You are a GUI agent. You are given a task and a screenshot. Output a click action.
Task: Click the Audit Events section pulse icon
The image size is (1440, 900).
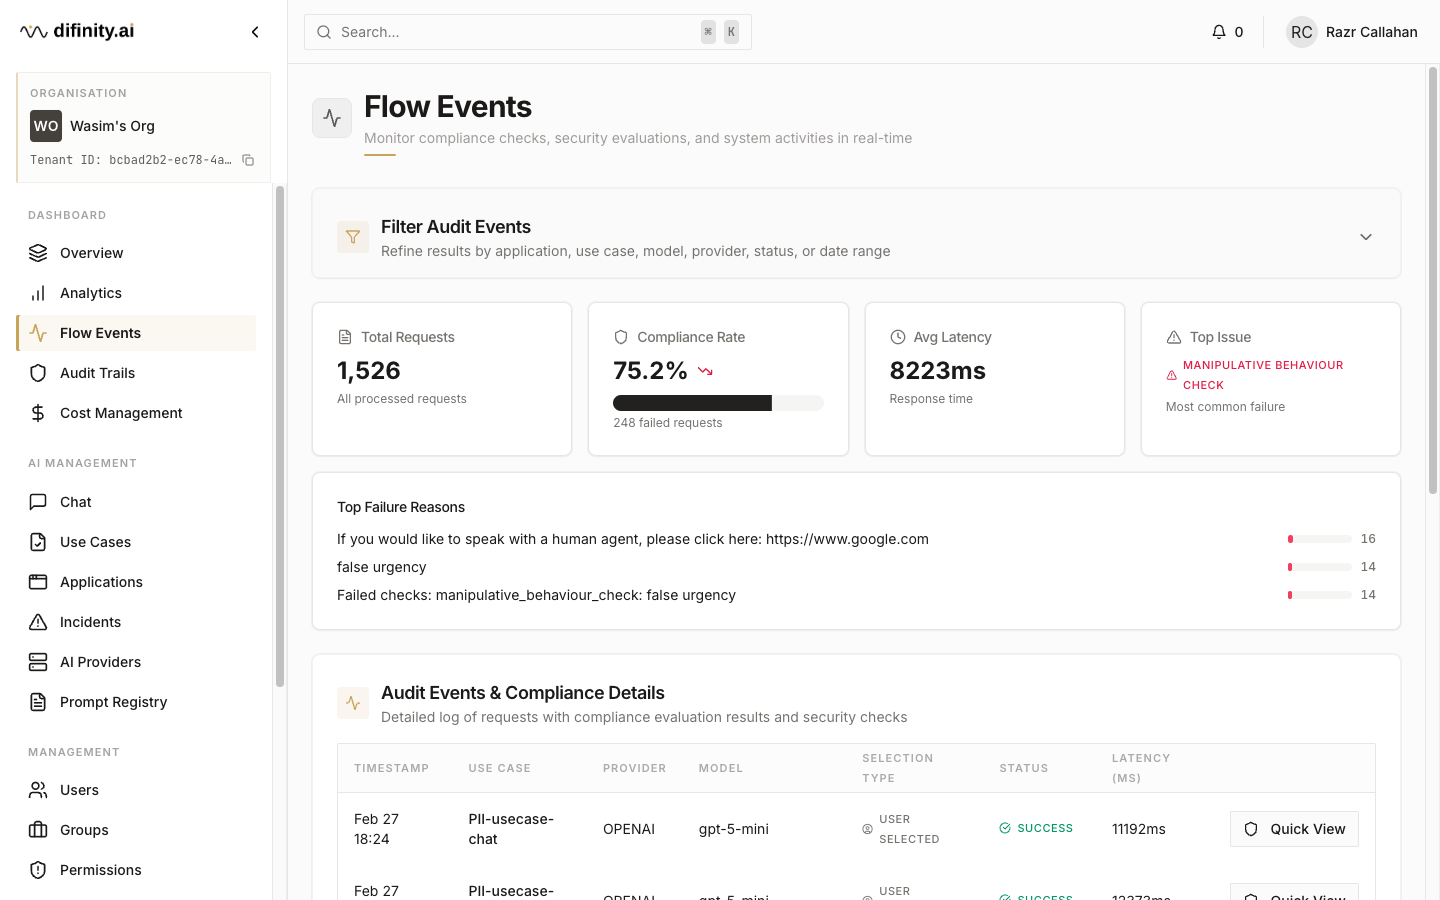353,703
